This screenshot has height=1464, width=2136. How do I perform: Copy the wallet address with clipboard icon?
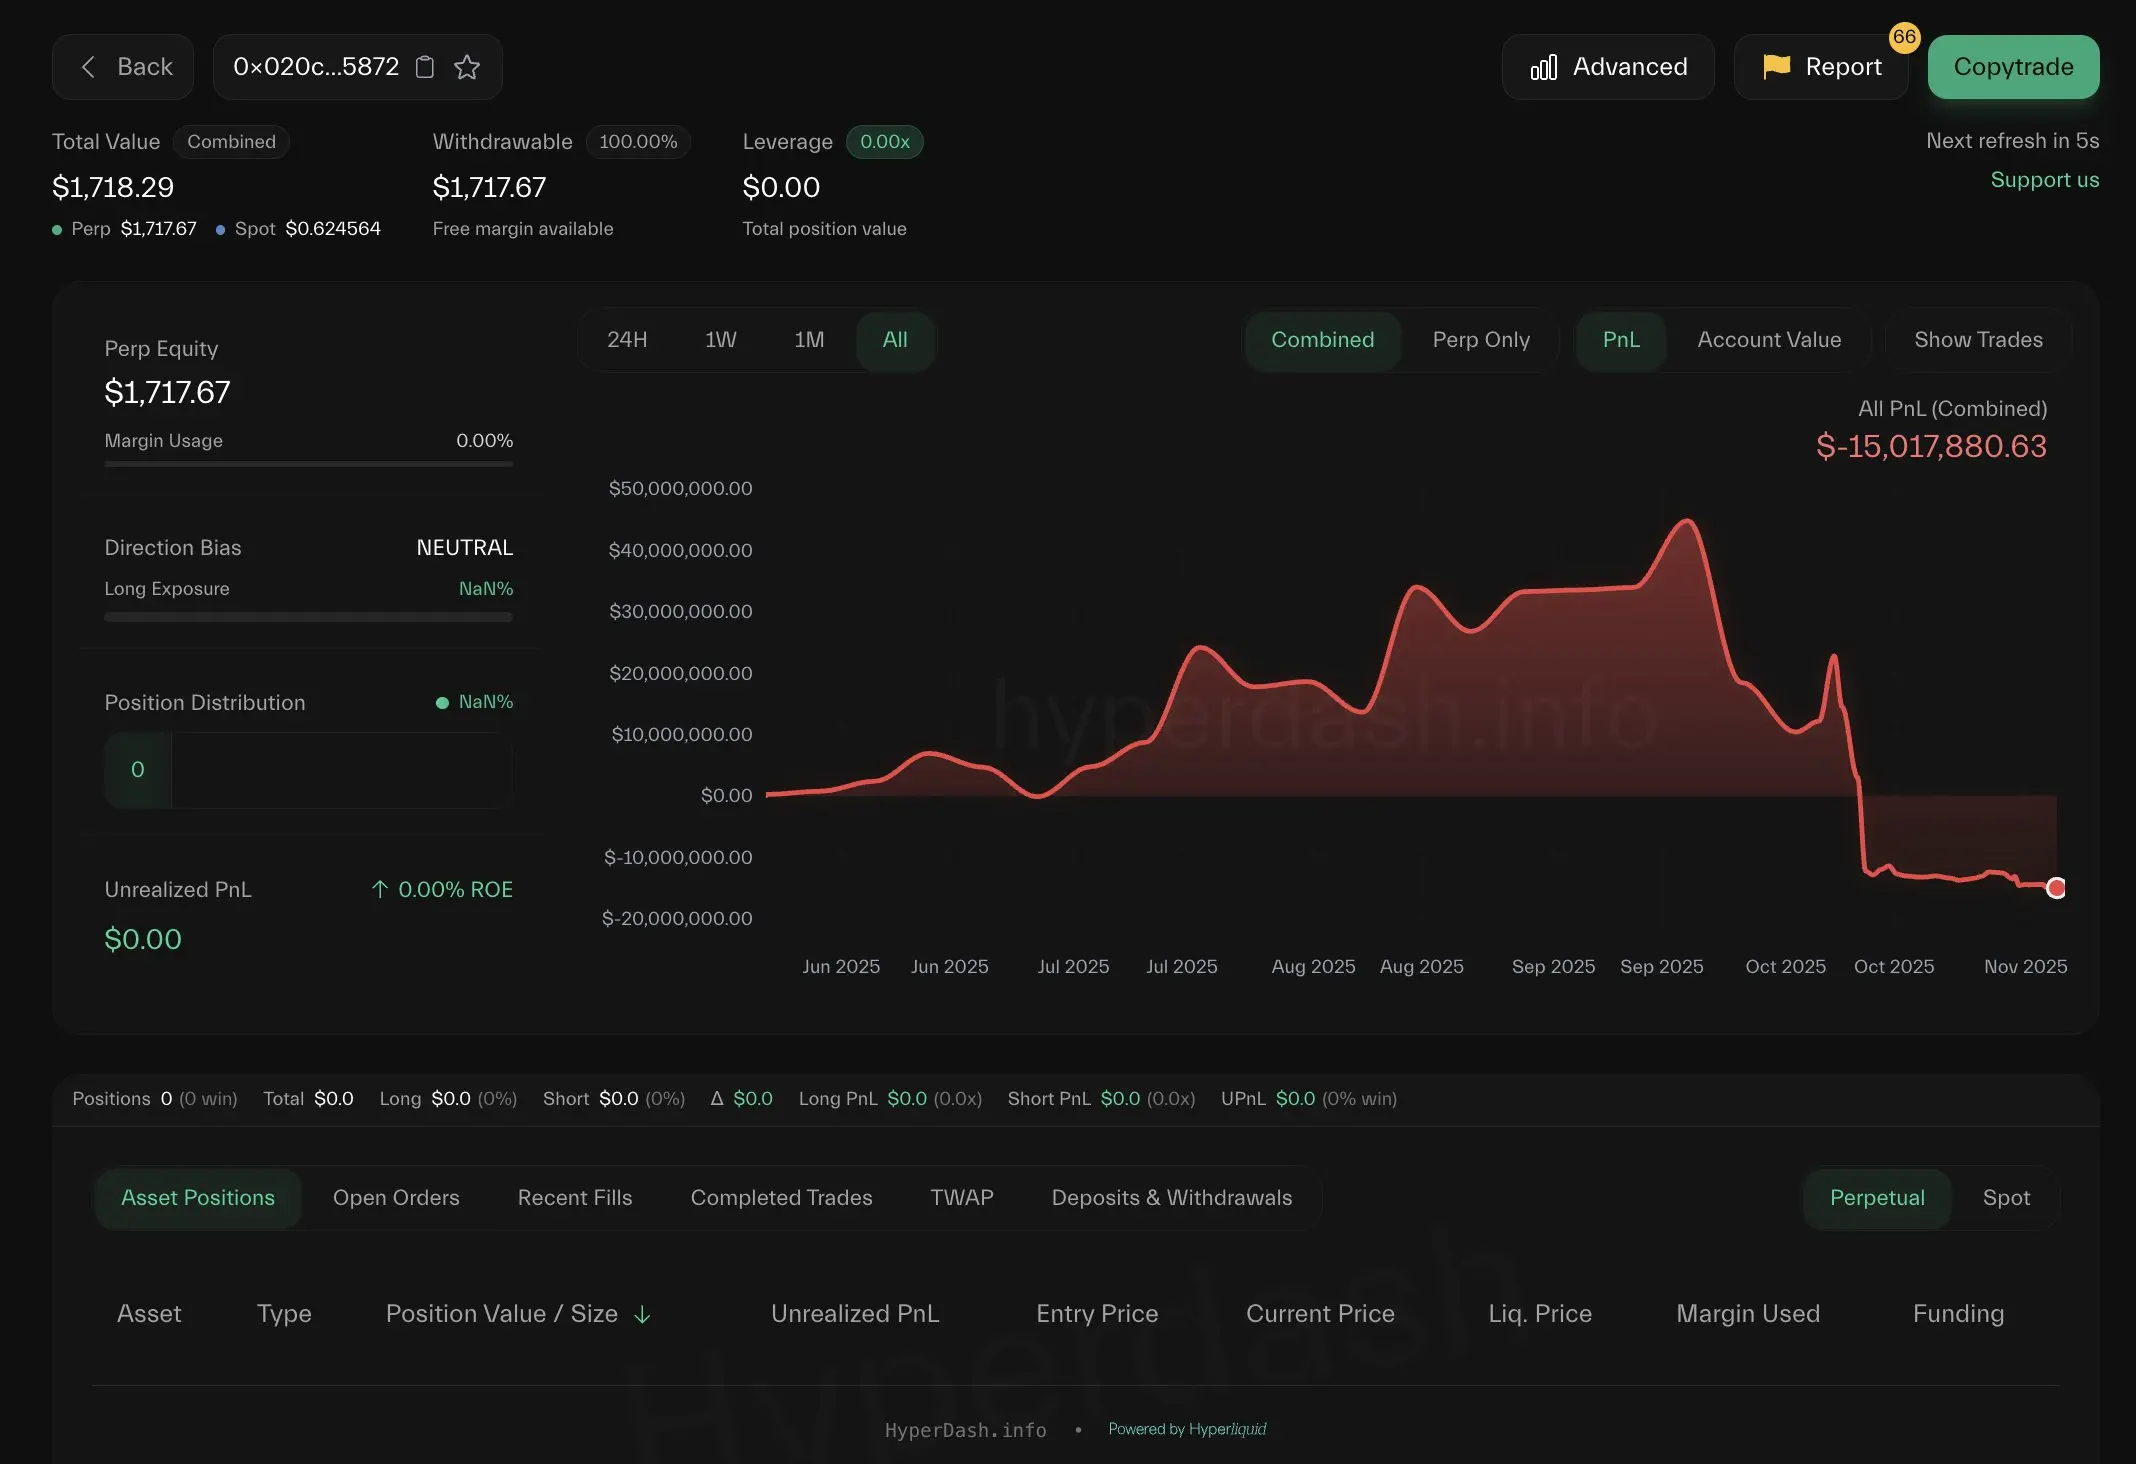pos(425,67)
